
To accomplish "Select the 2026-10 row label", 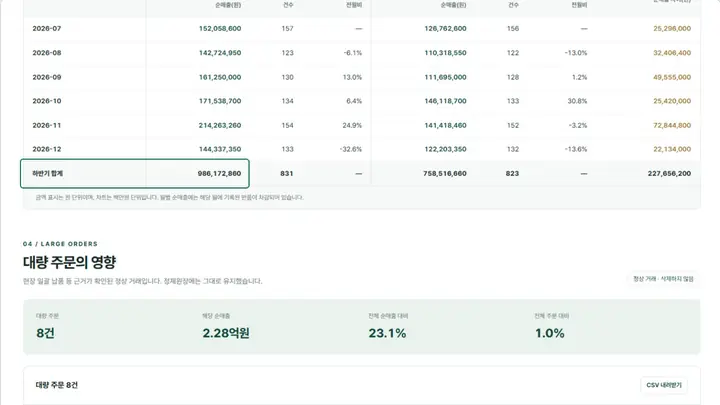I will 47,101.
